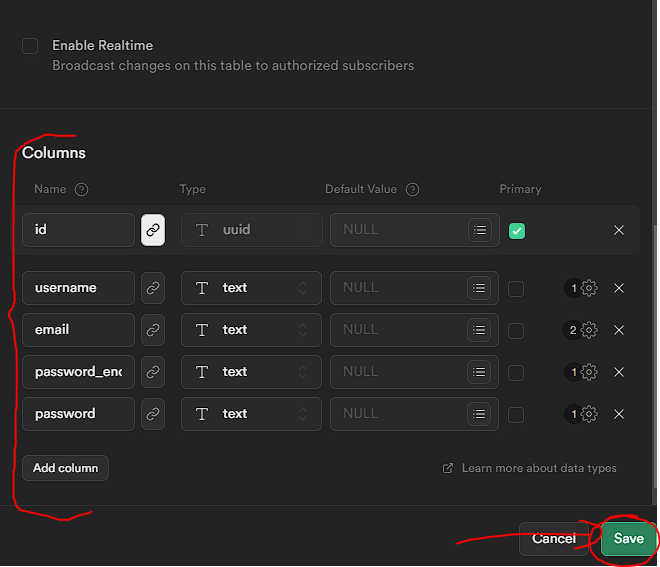Open Learn more about data types link
660x567 pixels.
coord(530,468)
